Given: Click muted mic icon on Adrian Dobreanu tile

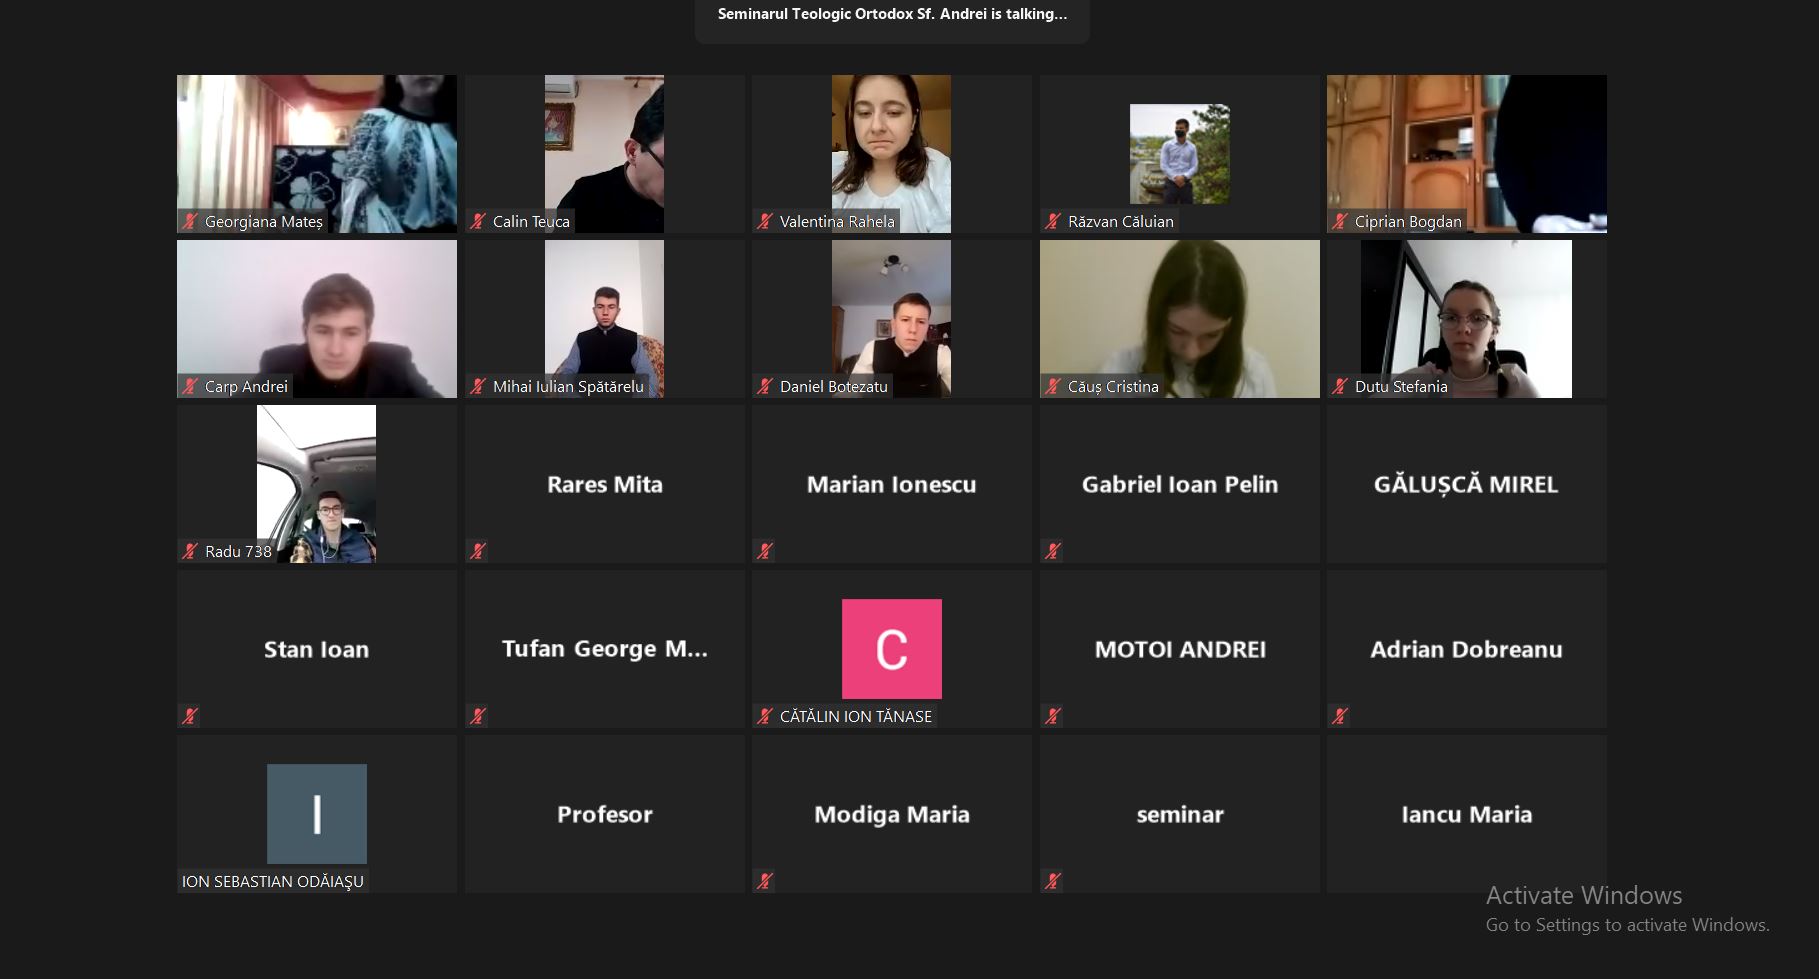Looking at the screenshot, I should [1340, 716].
